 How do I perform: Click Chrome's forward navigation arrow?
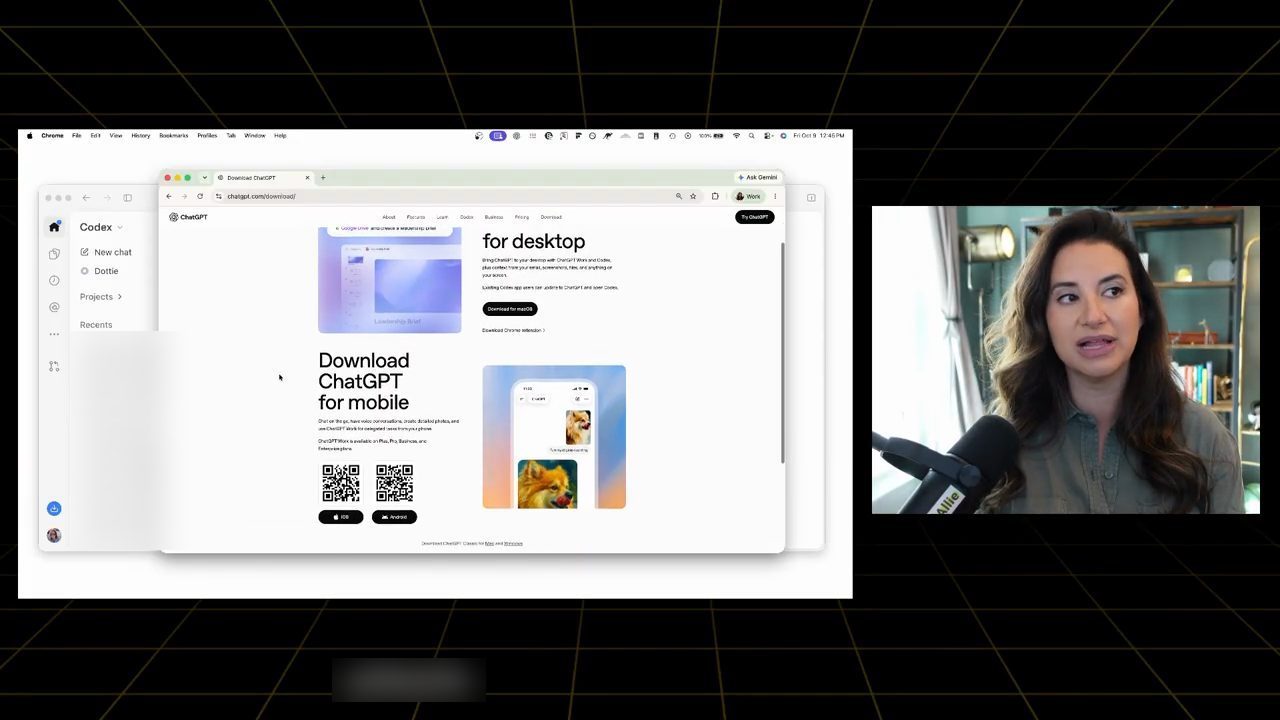(184, 196)
